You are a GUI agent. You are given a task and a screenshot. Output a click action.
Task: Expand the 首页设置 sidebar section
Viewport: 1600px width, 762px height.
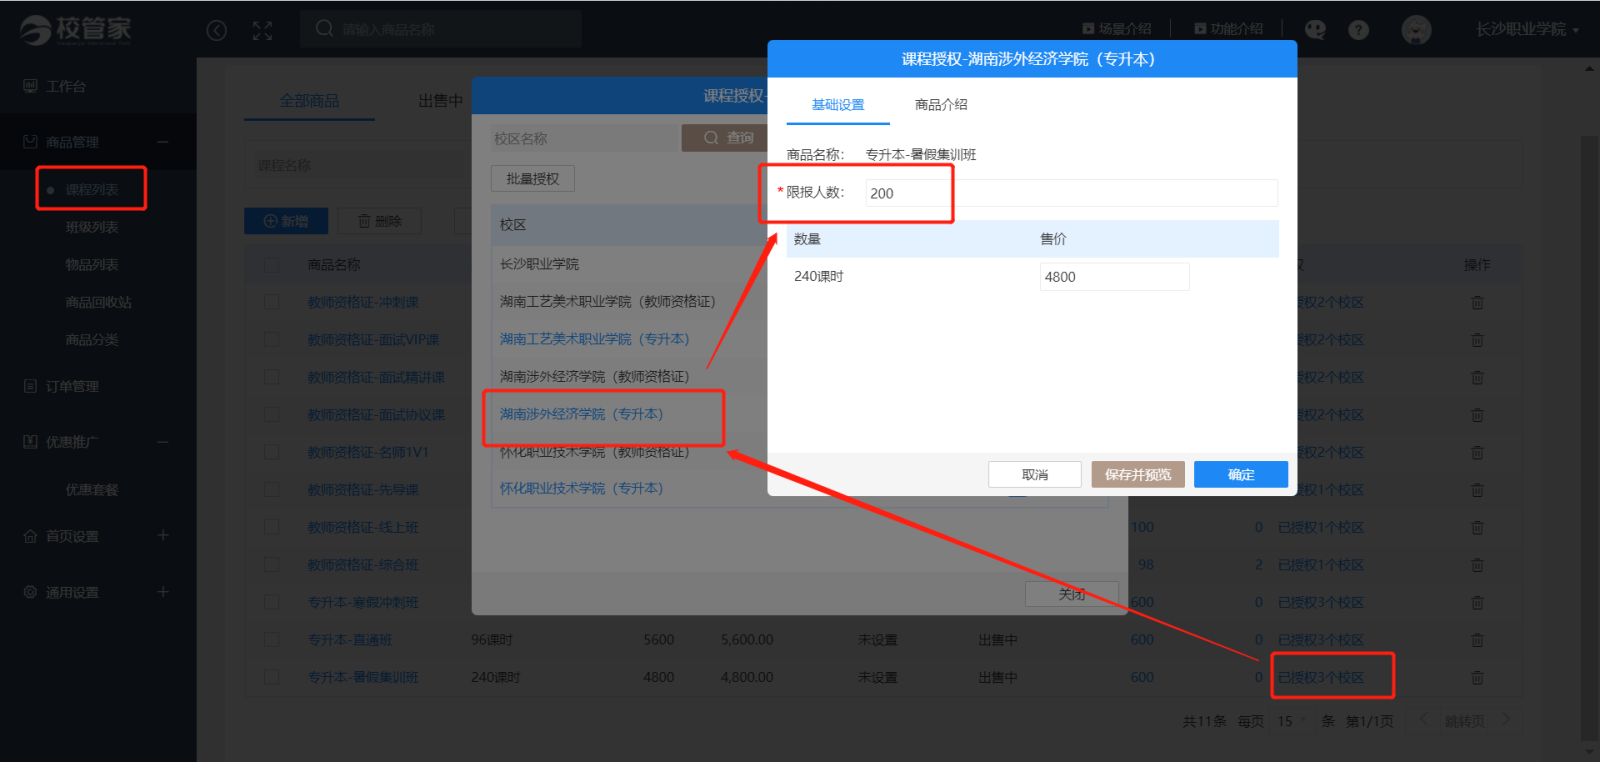click(x=163, y=536)
